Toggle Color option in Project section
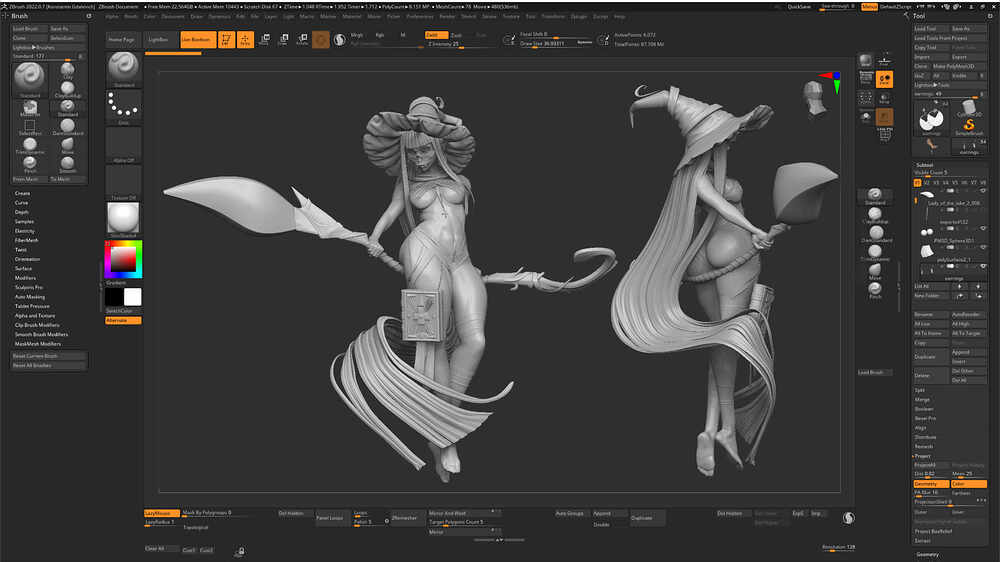This screenshot has height=562, width=1000. click(x=969, y=484)
